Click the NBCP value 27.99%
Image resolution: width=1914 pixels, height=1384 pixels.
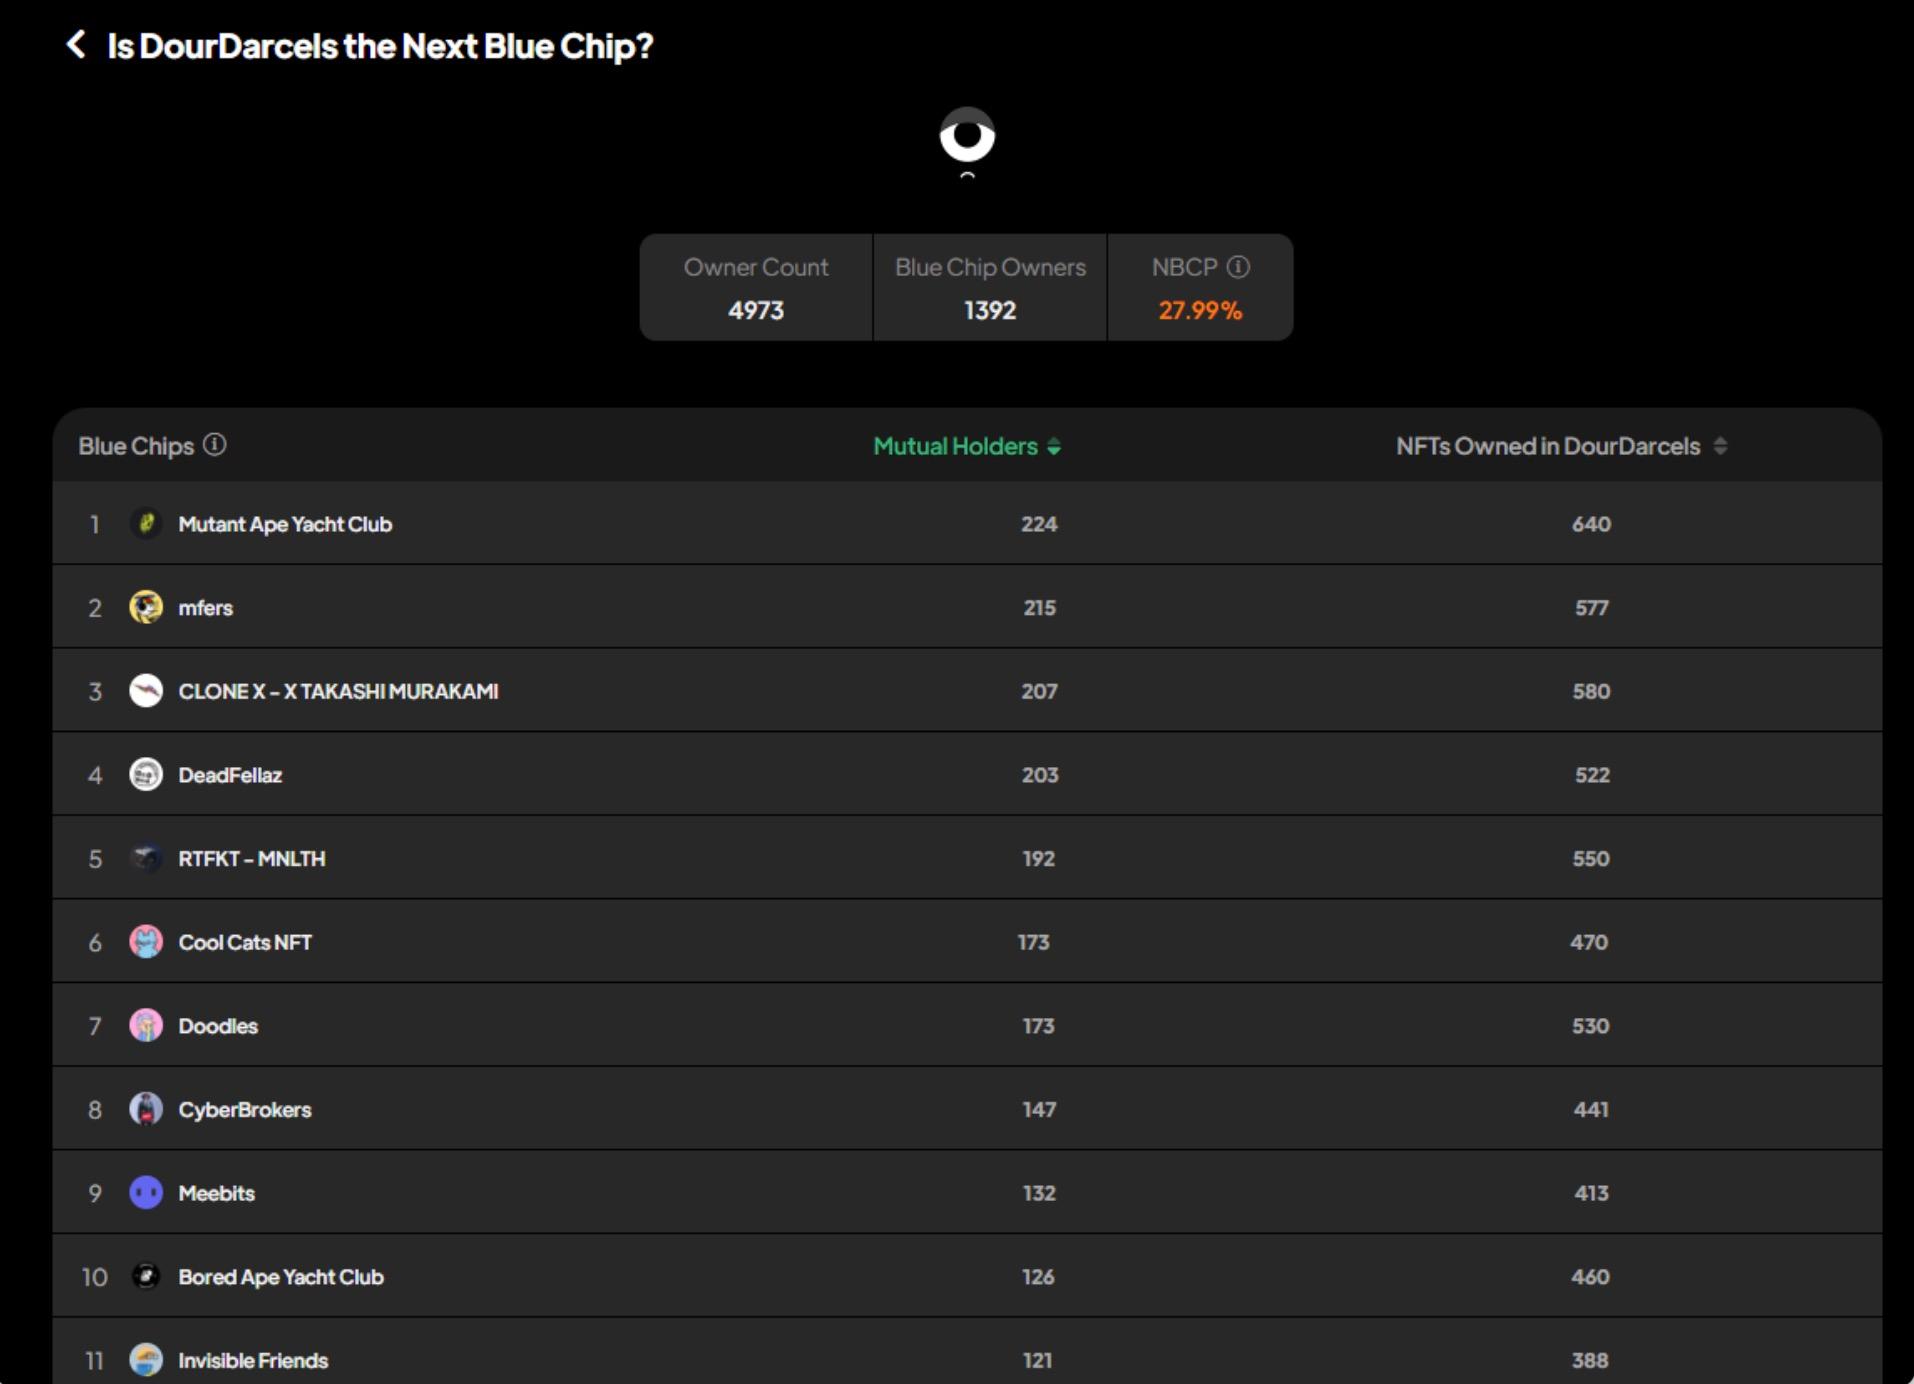pos(1200,310)
